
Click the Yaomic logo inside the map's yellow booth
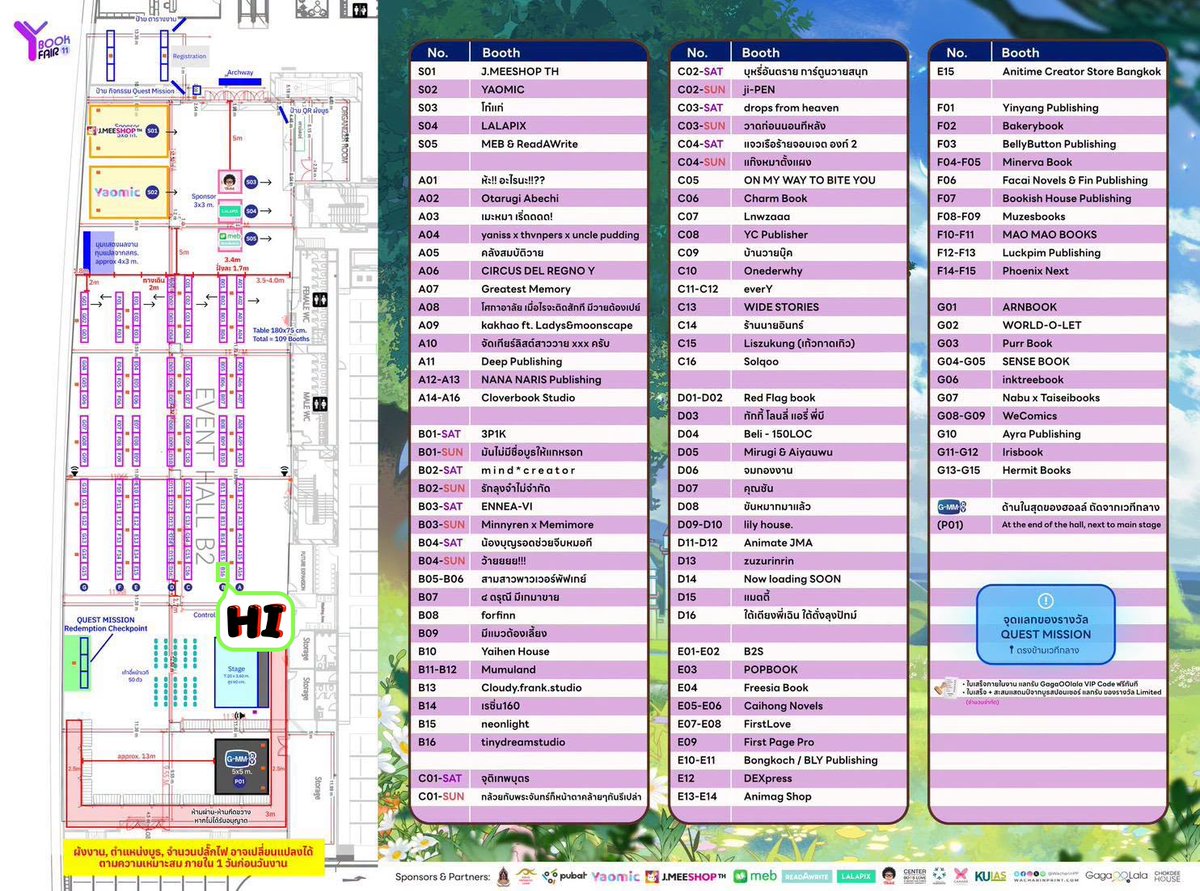pyautogui.click(x=115, y=191)
